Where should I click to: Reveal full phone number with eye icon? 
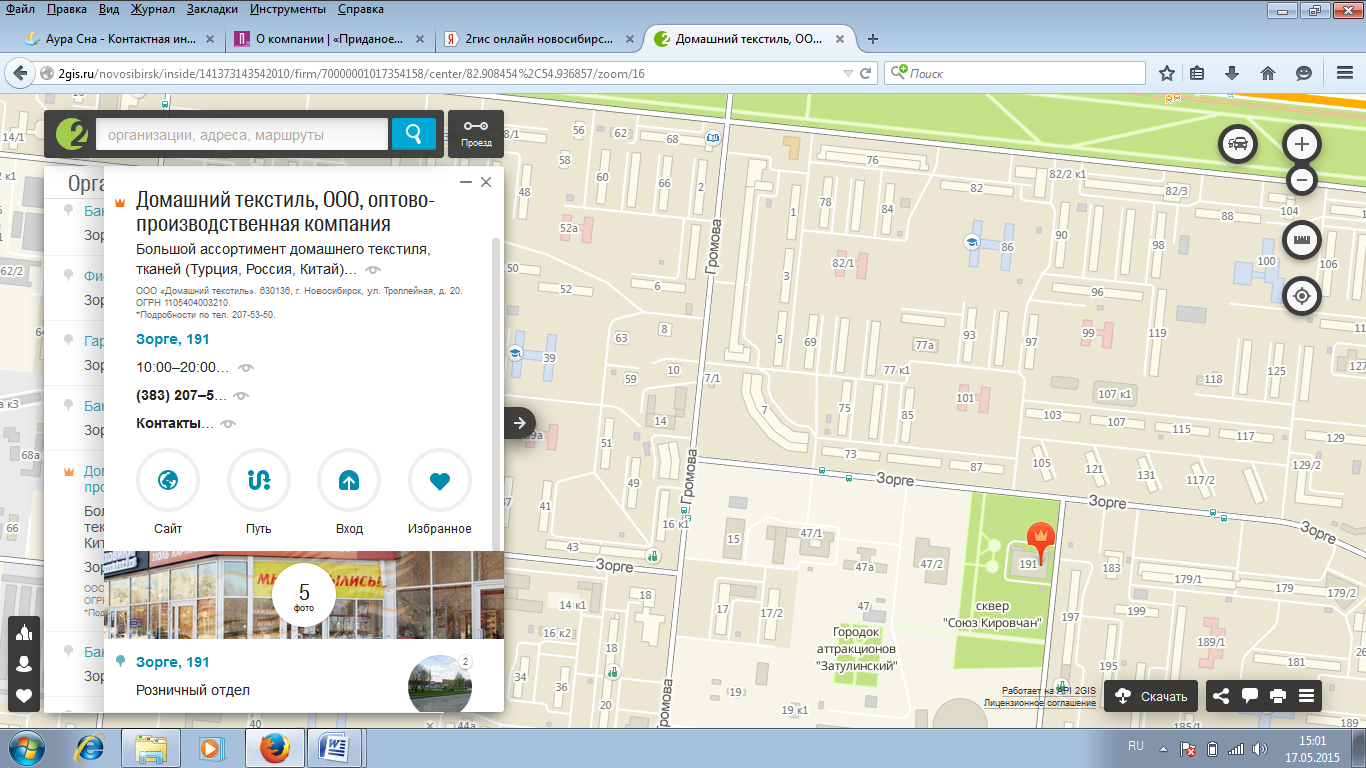coord(240,396)
